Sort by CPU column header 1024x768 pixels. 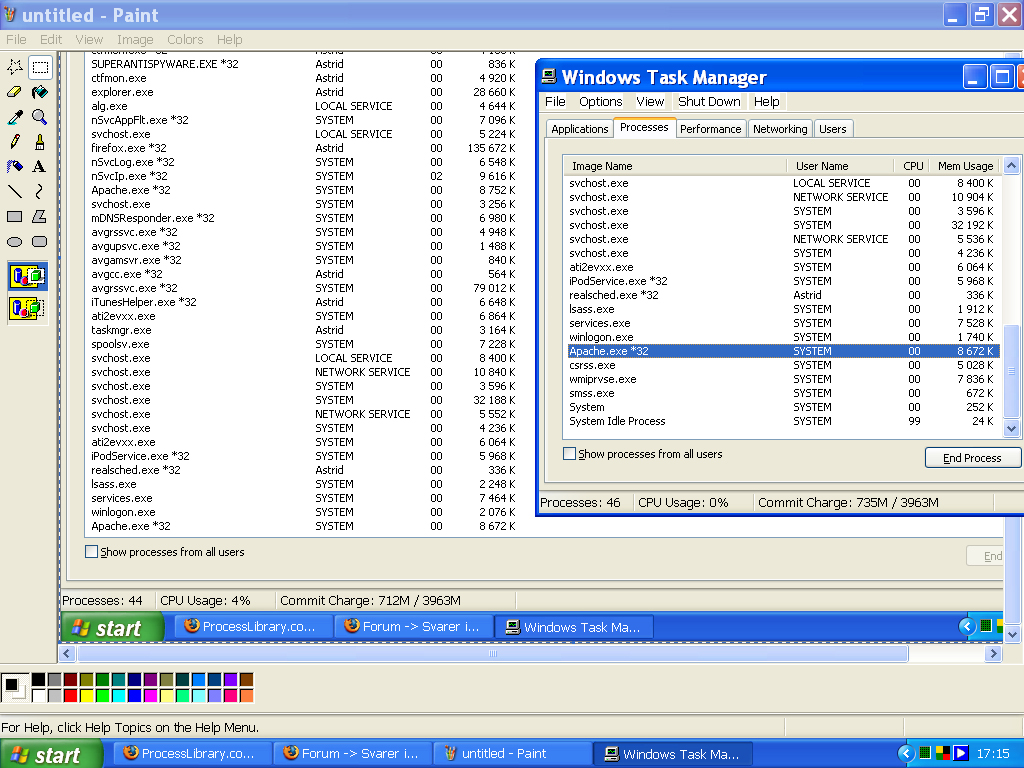click(x=912, y=166)
